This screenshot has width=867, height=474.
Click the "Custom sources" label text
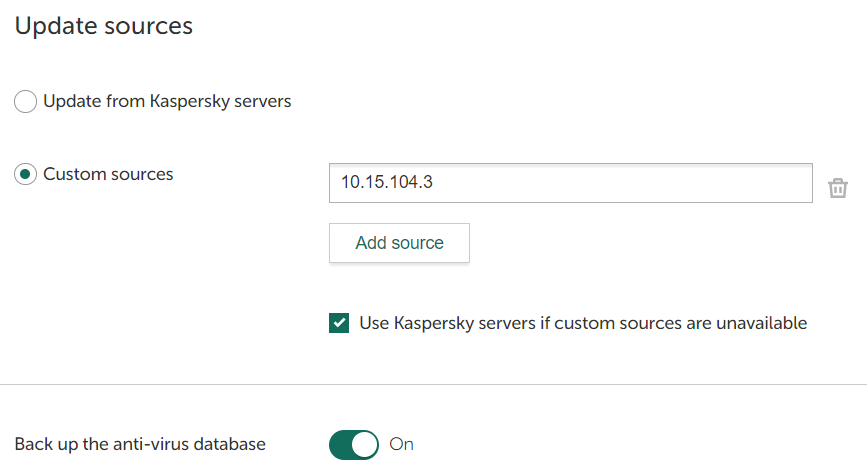108,175
